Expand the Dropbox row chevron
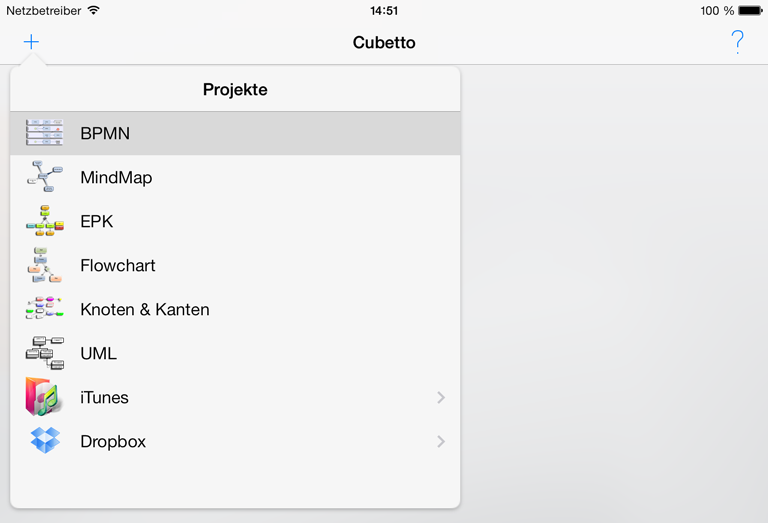This screenshot has width=768, height=523. coord(441,441)
